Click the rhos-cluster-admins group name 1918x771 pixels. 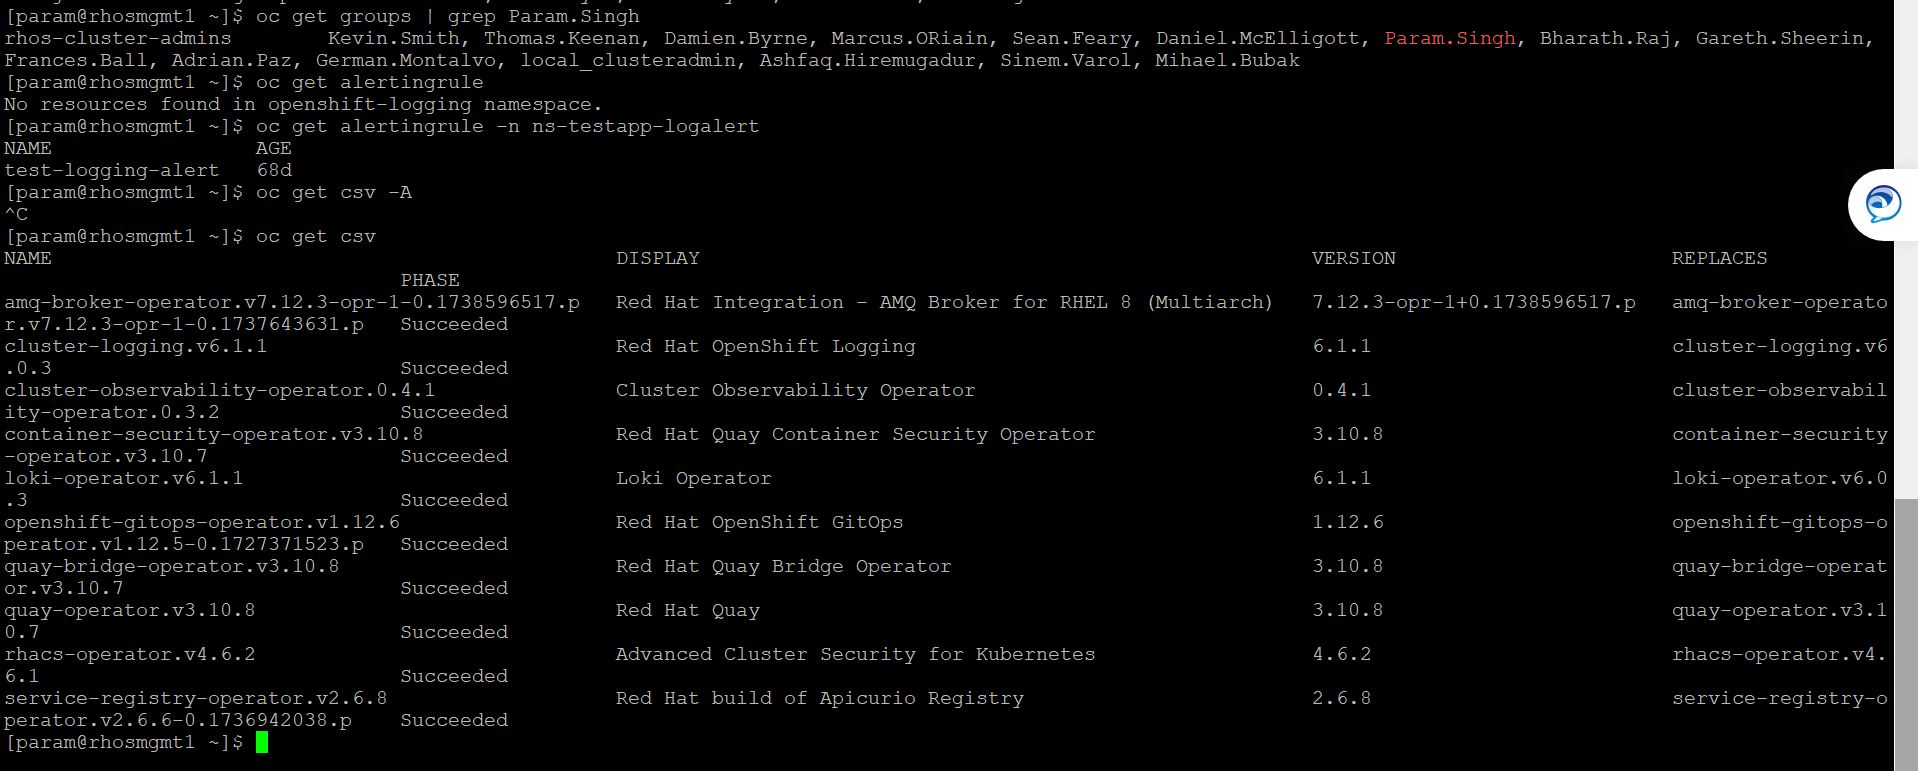(x=117, y=38)
